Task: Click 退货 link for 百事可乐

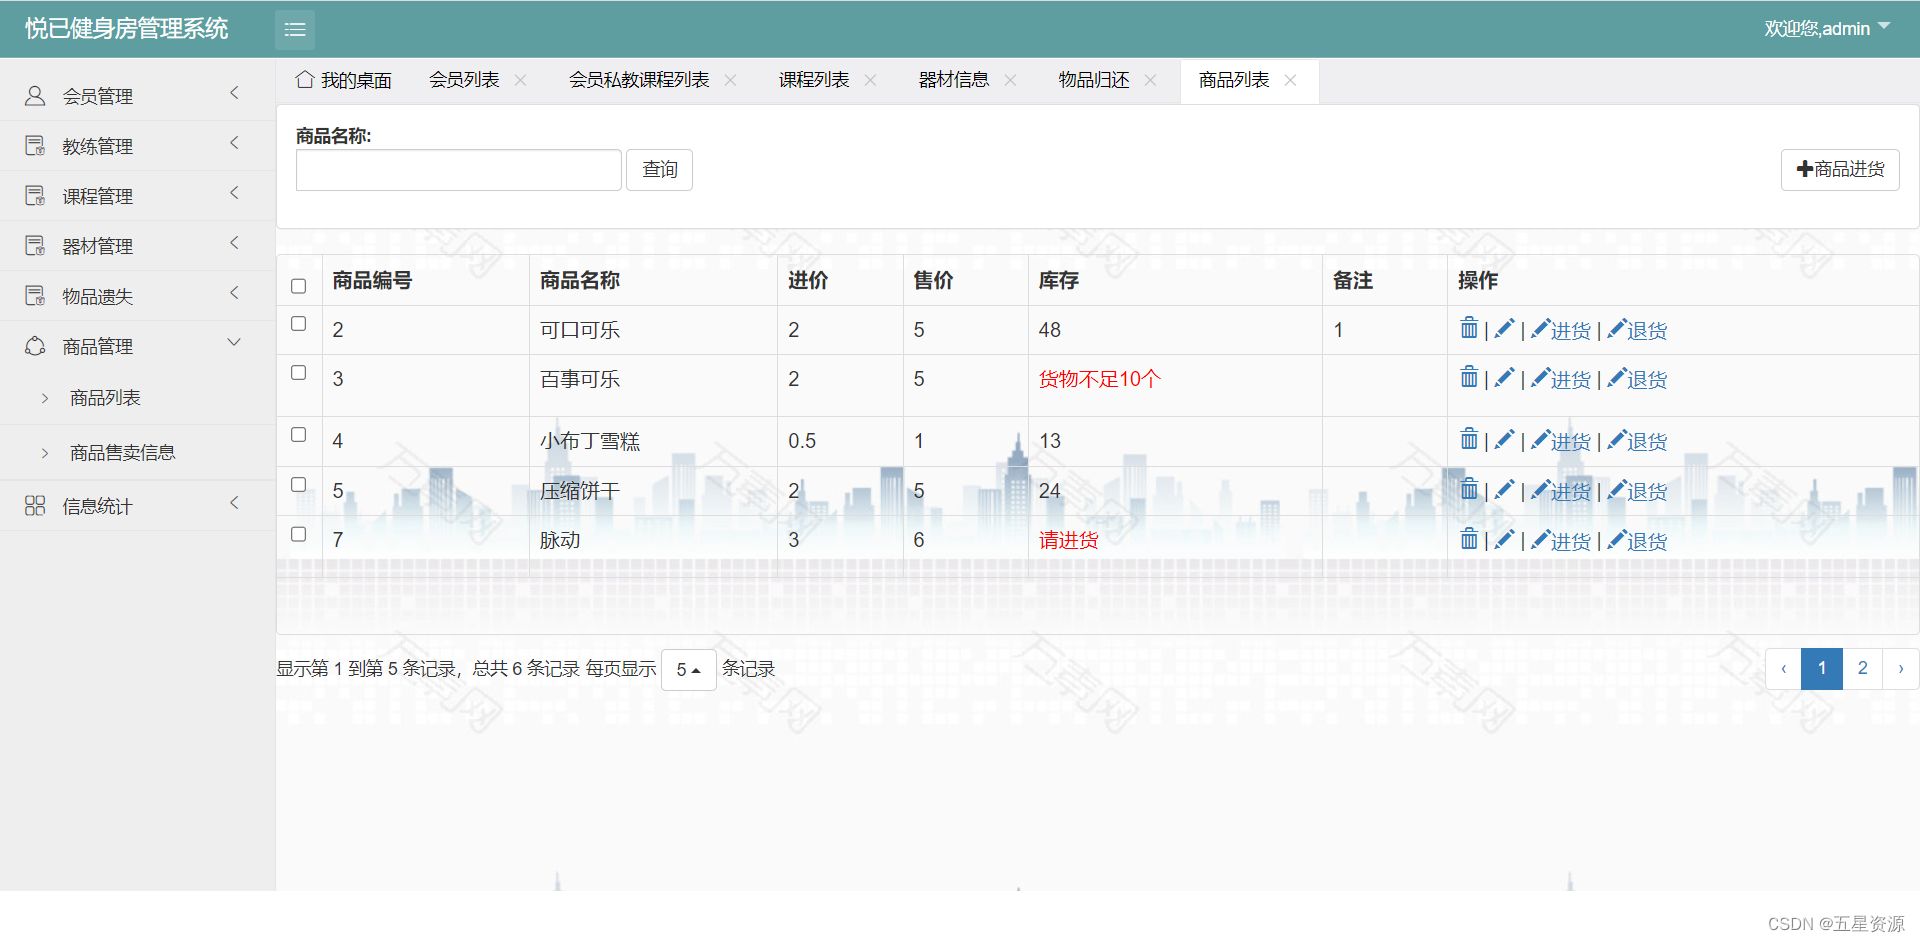Action: pyautogui.click(x=1637, y=379)
